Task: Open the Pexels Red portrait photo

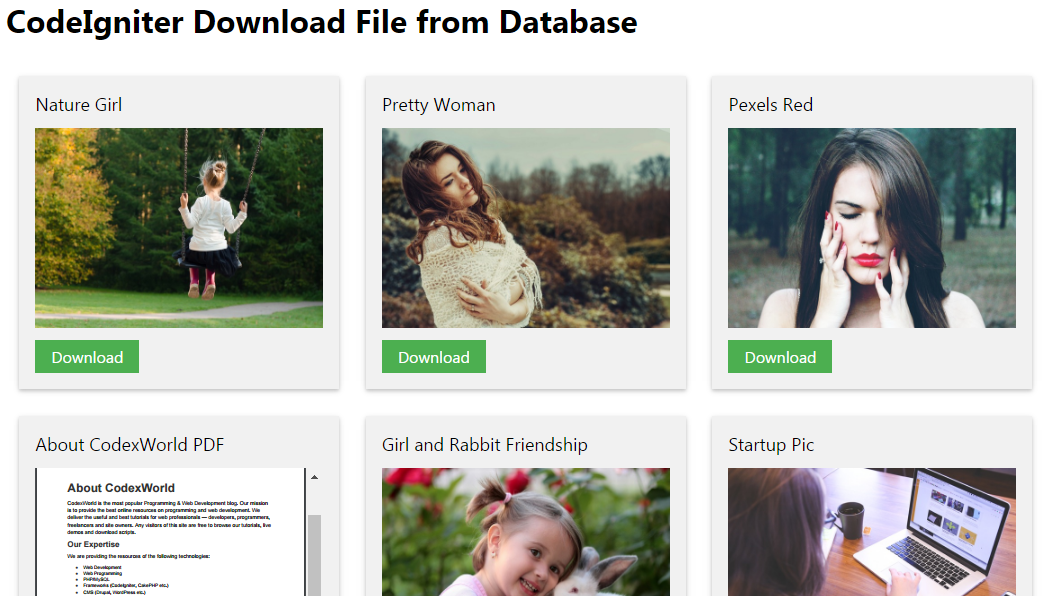Action: (872, 228)
